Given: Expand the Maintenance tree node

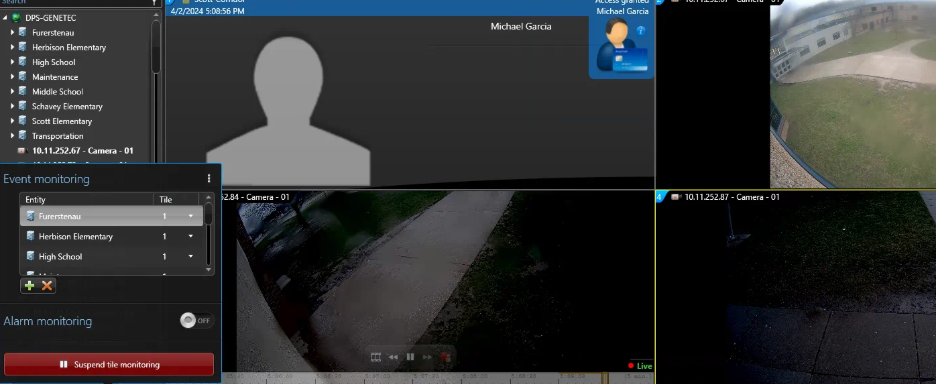Looking at the screenshot, I should click(12, 76).
